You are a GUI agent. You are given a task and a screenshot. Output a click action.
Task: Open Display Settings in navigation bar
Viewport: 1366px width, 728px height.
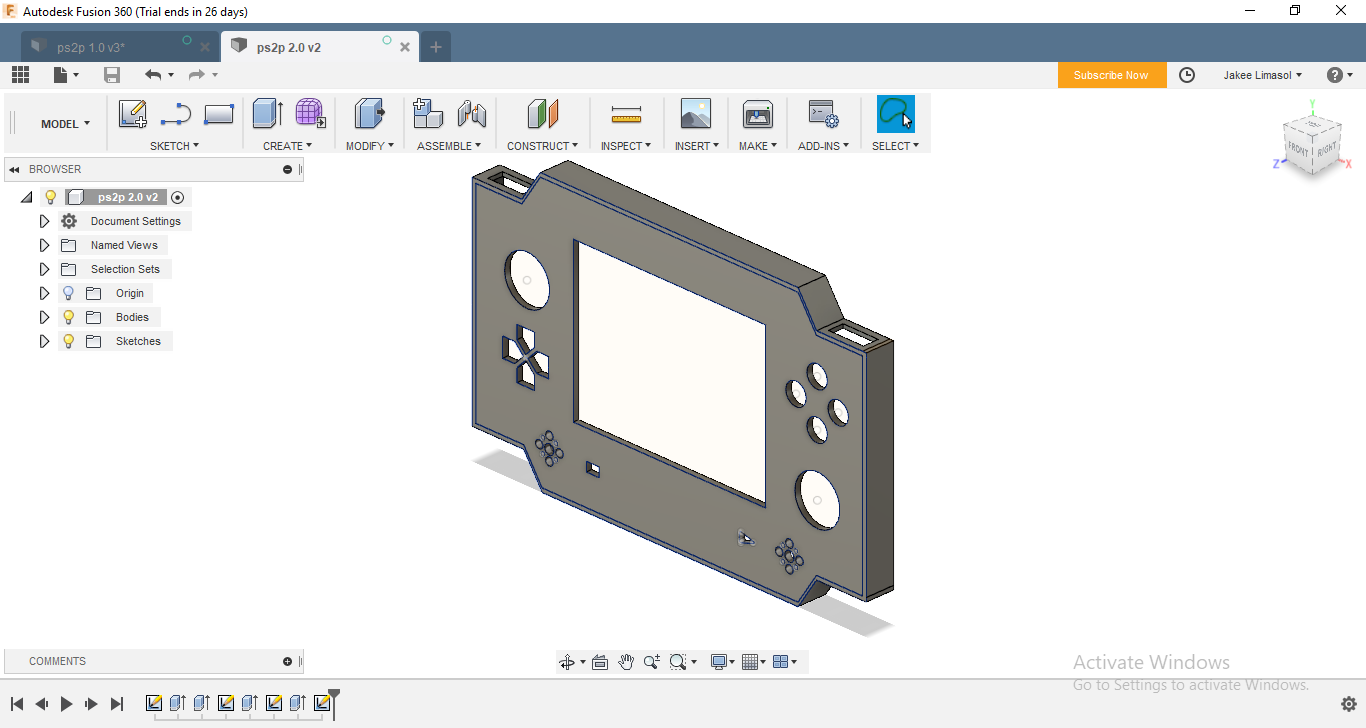click(x=722, y=662)
